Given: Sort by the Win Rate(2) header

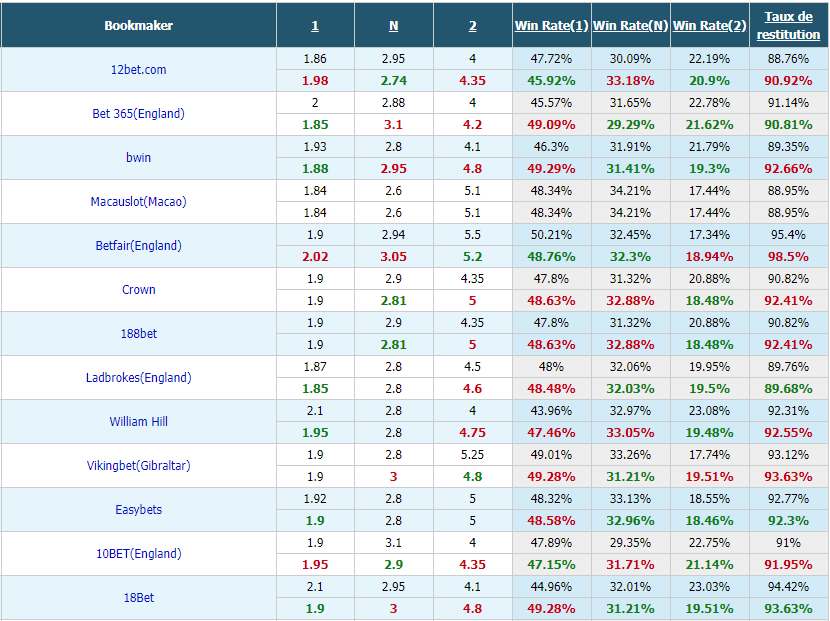Looking at the screenshot, I should coord(709,25).
